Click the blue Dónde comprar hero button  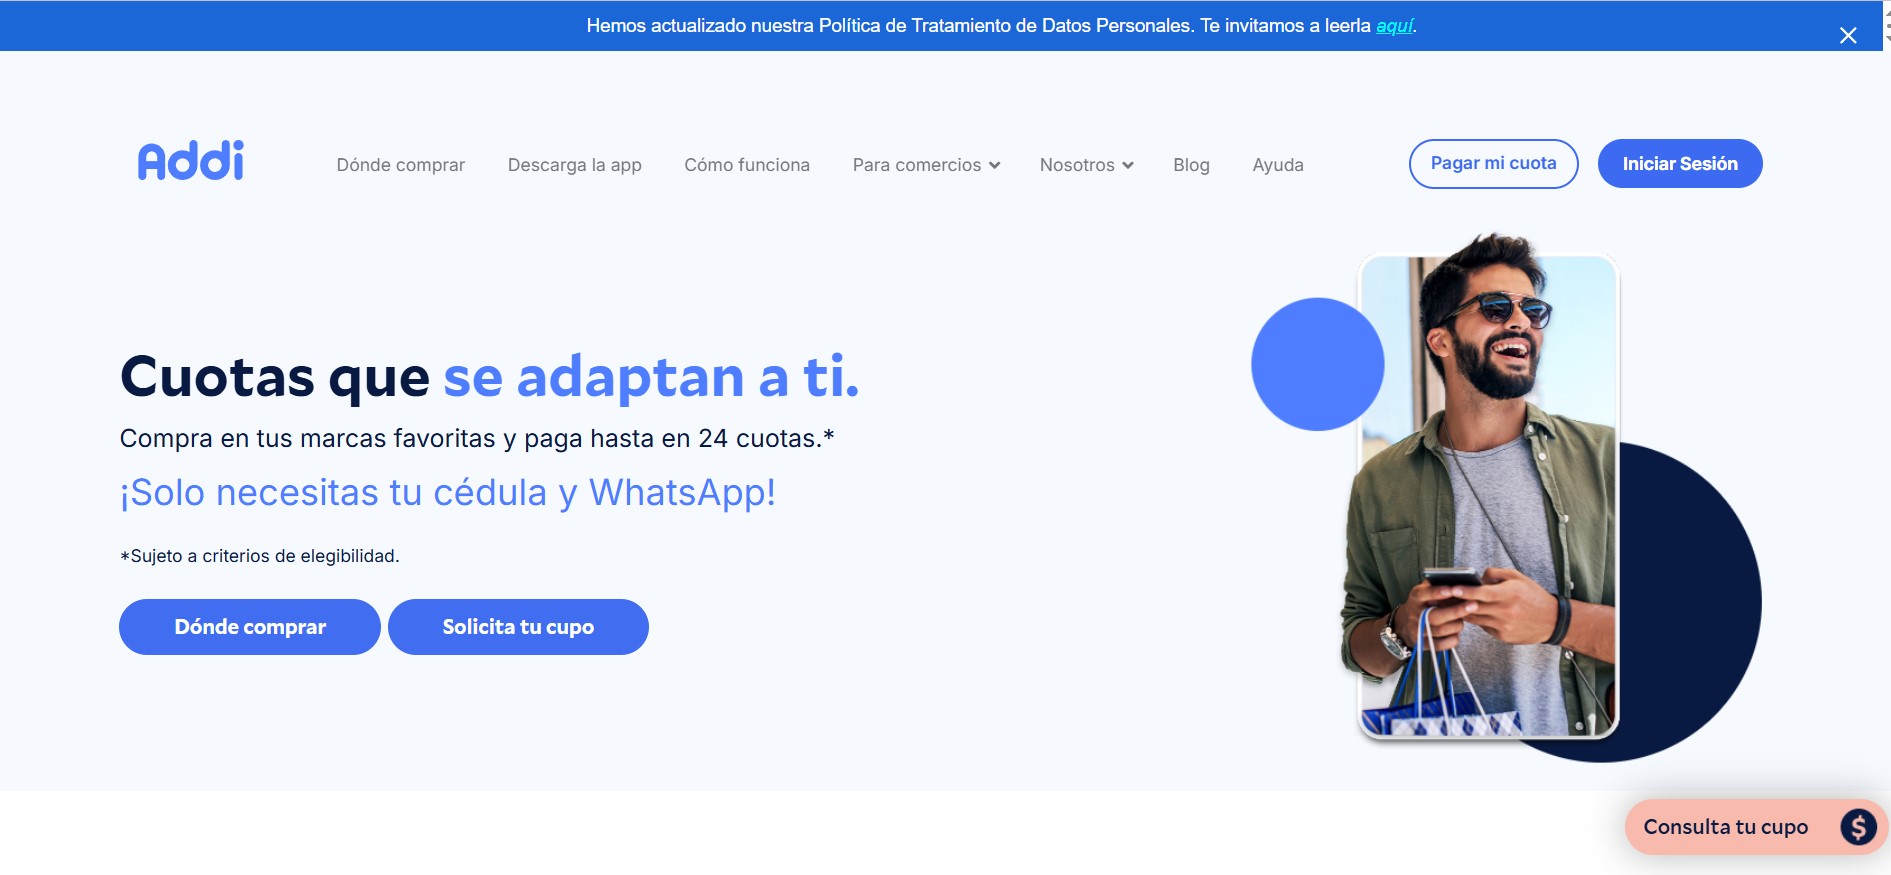pyautogui.click(x=250, y=627)
